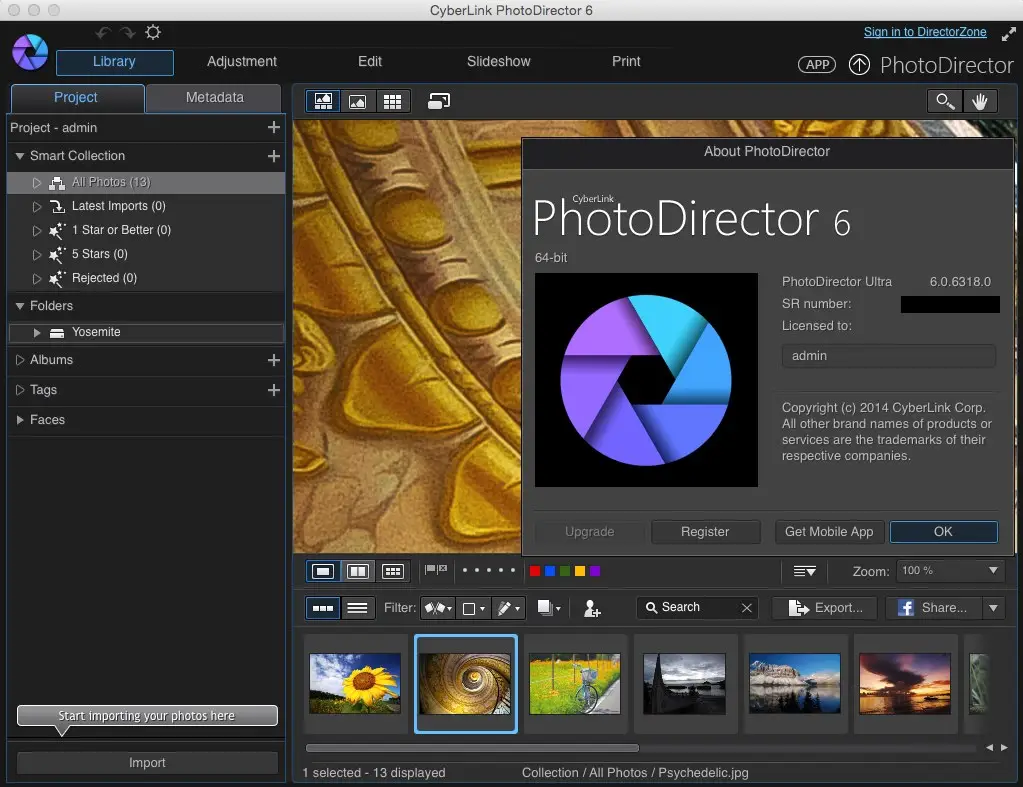The width and height of the screenshot is (1023, 787).
Task: Open the edited photos filter dropdown
Action: (508, 608)
